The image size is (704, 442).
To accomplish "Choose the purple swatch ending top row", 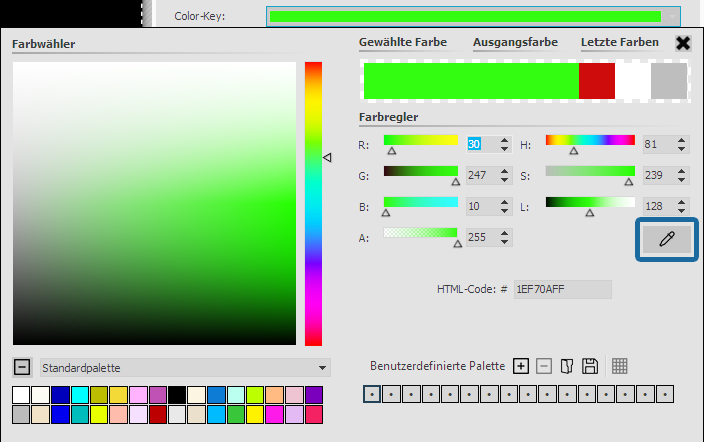I will [314, 395].
